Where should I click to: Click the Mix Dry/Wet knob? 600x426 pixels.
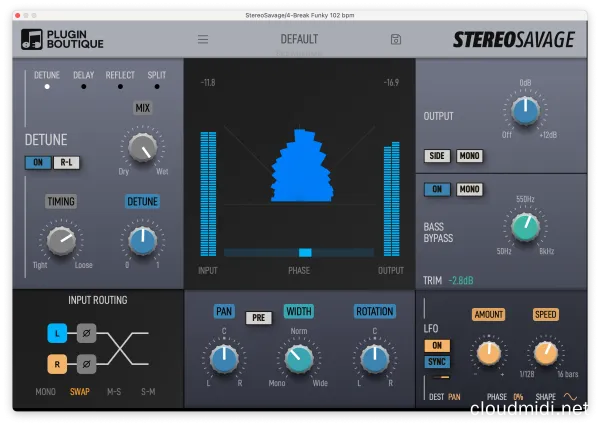tap(143, 147)
